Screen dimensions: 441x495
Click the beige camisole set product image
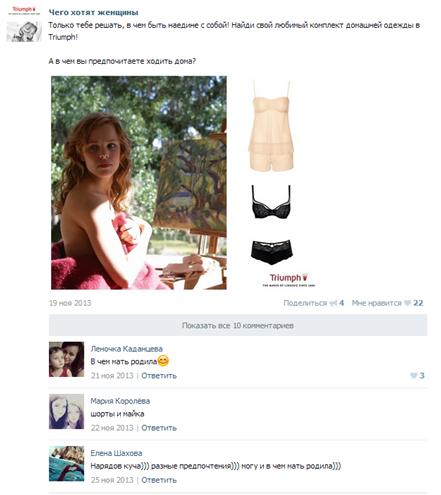[x=271, y=126]
